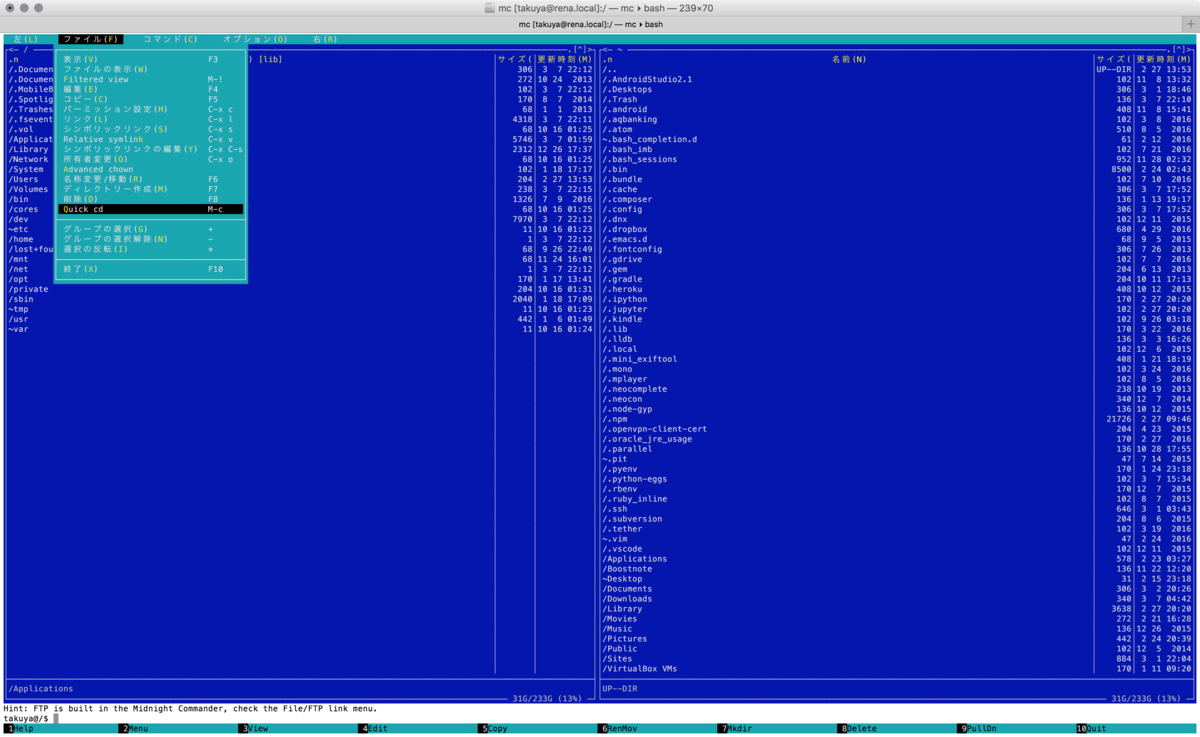
Task: Select Relative symlink menu entry
Action: tap(150, 139)
